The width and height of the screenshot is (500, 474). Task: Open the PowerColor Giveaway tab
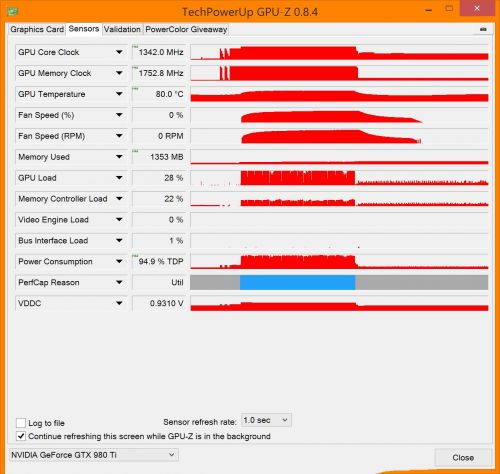[186, 29]
